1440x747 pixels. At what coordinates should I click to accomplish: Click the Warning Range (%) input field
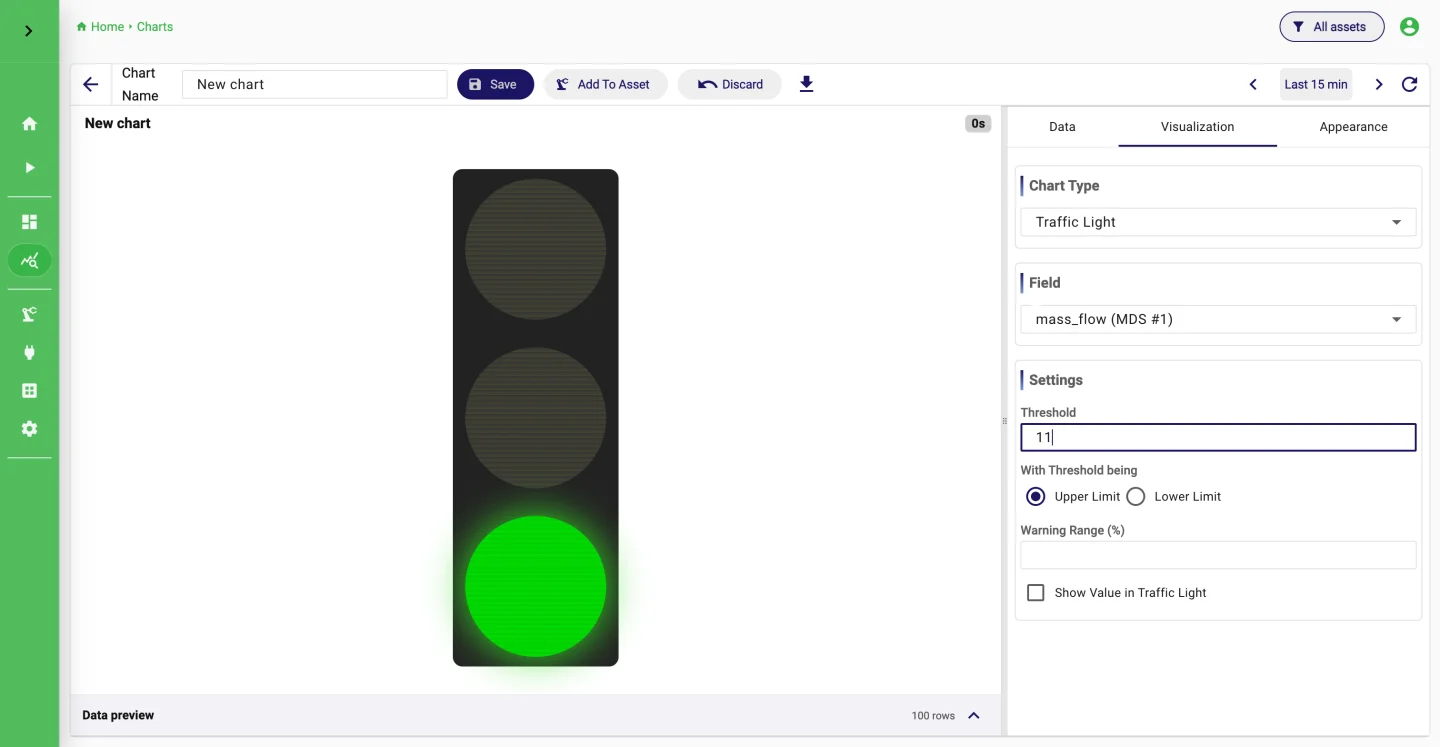[1218, 555]
